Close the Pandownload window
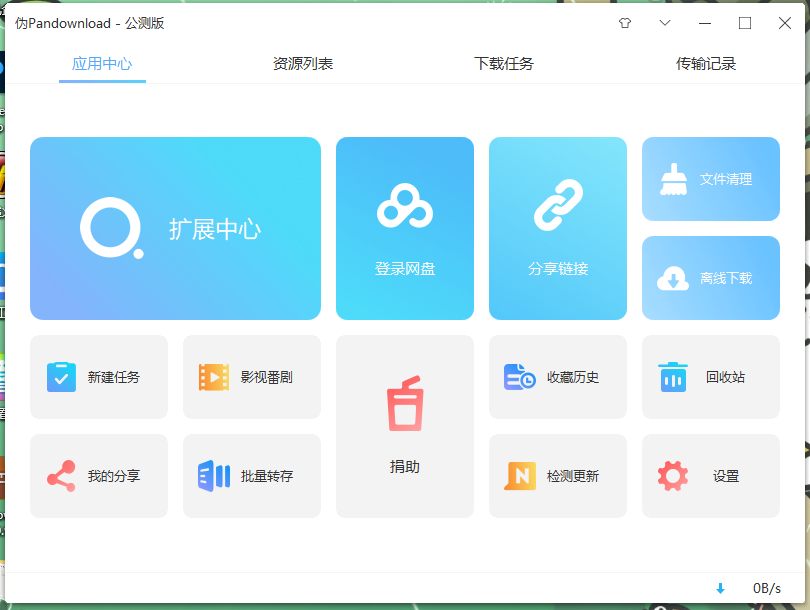Screen dimensions: 810x610 coord(785,23)
